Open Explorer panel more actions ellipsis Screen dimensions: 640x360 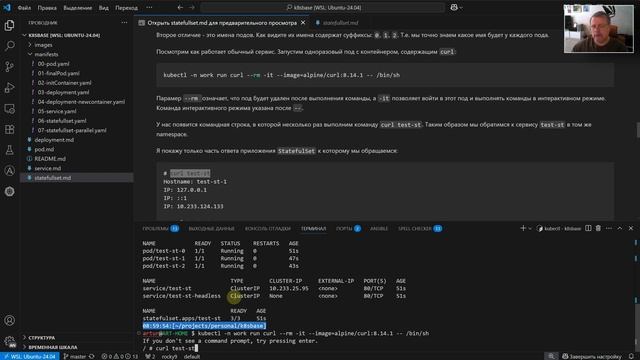pyautogui.click(x=124, y=23)
